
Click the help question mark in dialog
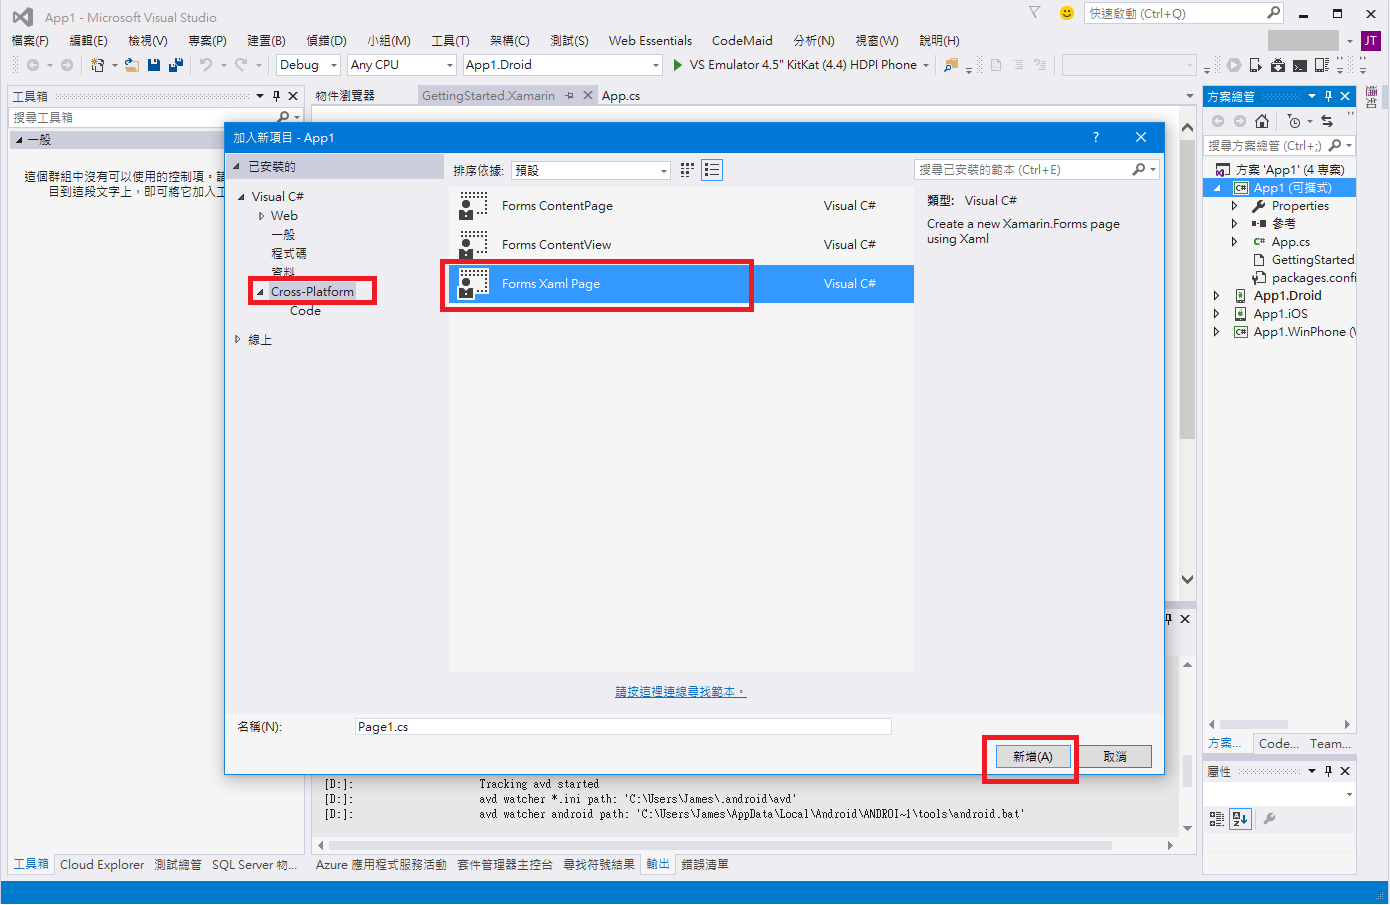[x=1096, y=137]
